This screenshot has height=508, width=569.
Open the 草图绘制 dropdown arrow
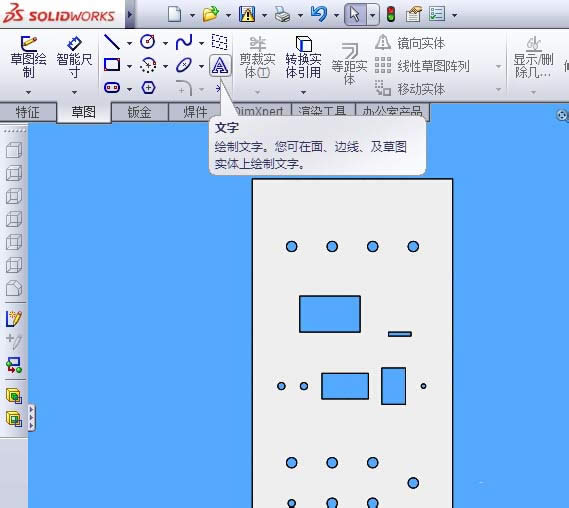tap(28, 92)
